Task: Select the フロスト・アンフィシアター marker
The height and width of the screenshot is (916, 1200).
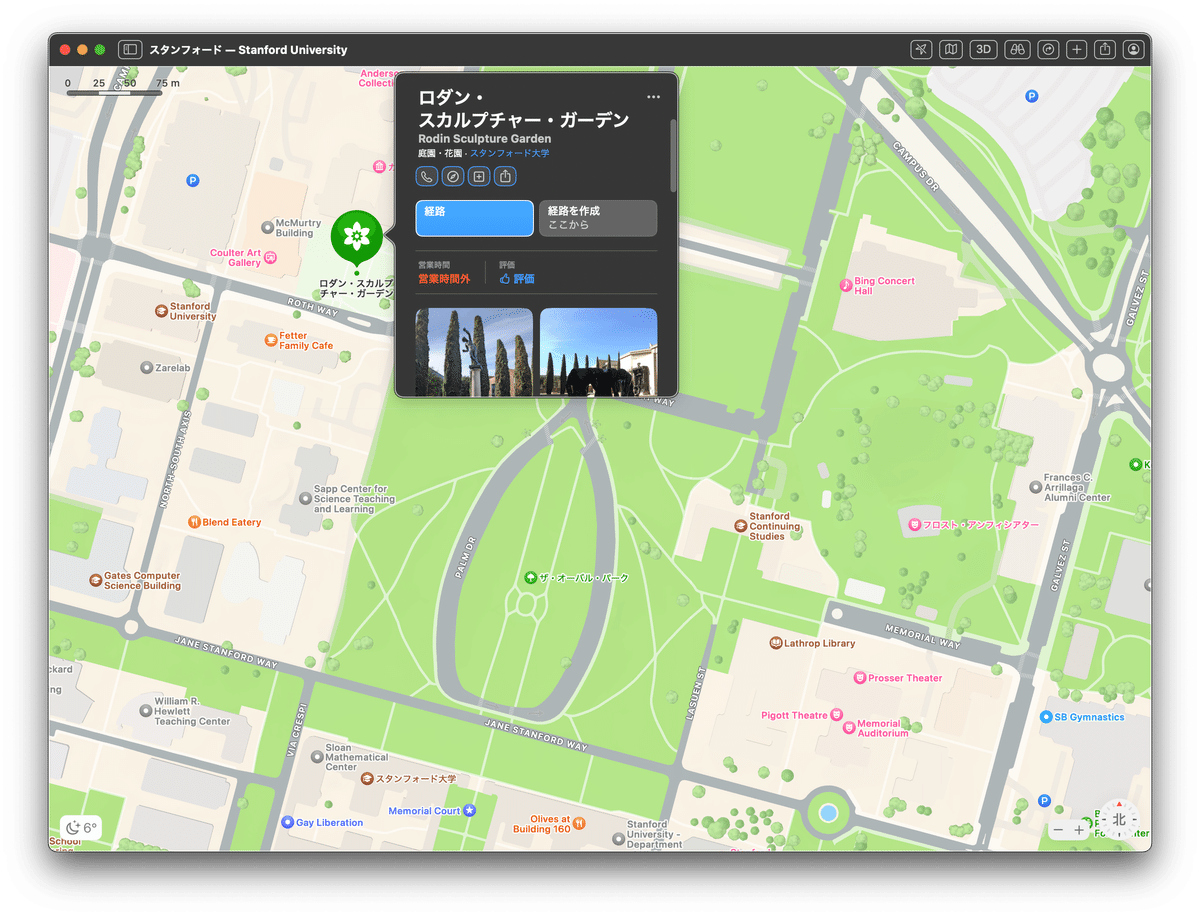Action: point(914,525)
